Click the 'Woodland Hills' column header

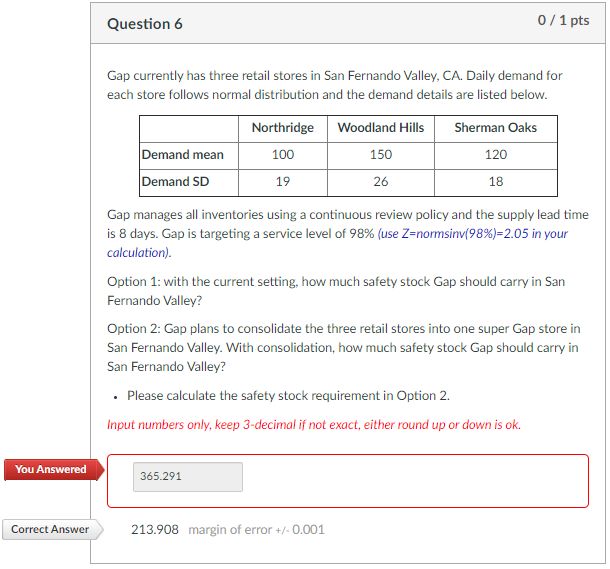coord(381,128)
